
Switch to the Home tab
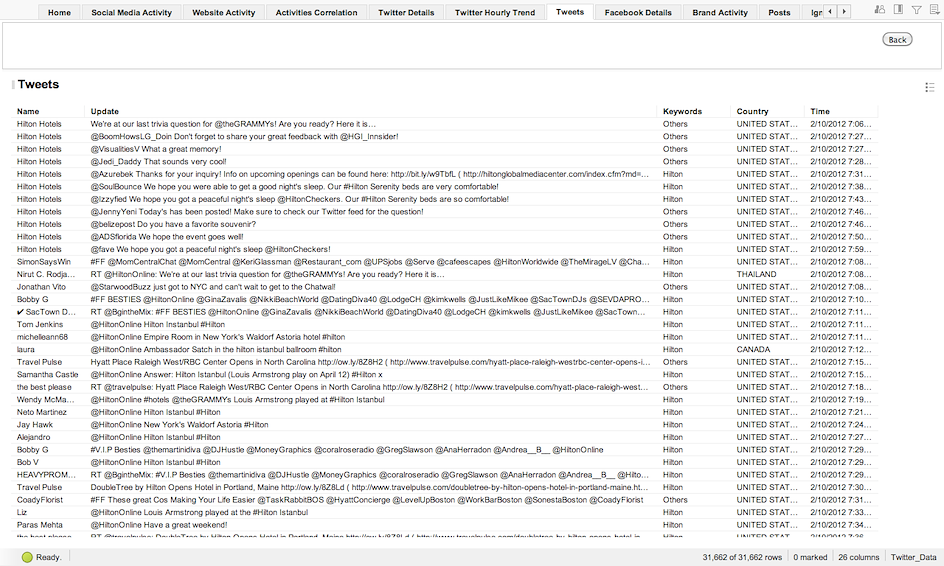coord(59,13)
